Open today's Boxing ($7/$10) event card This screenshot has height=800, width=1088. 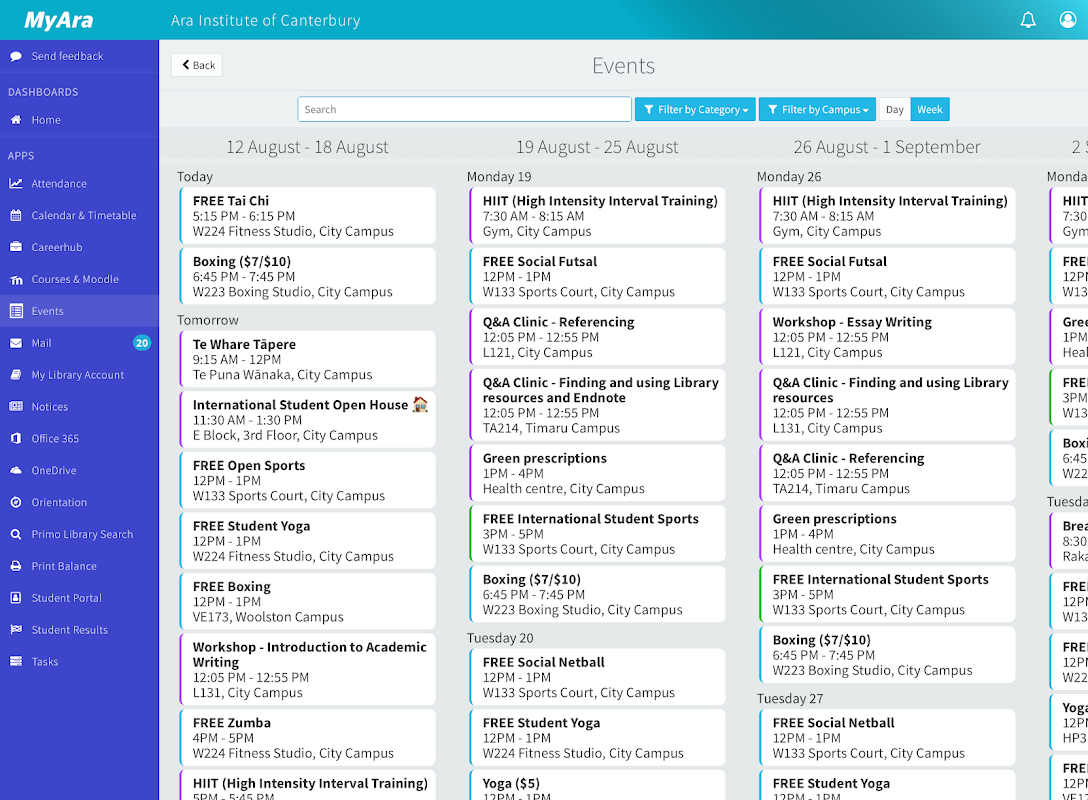(x=307, y=276)
